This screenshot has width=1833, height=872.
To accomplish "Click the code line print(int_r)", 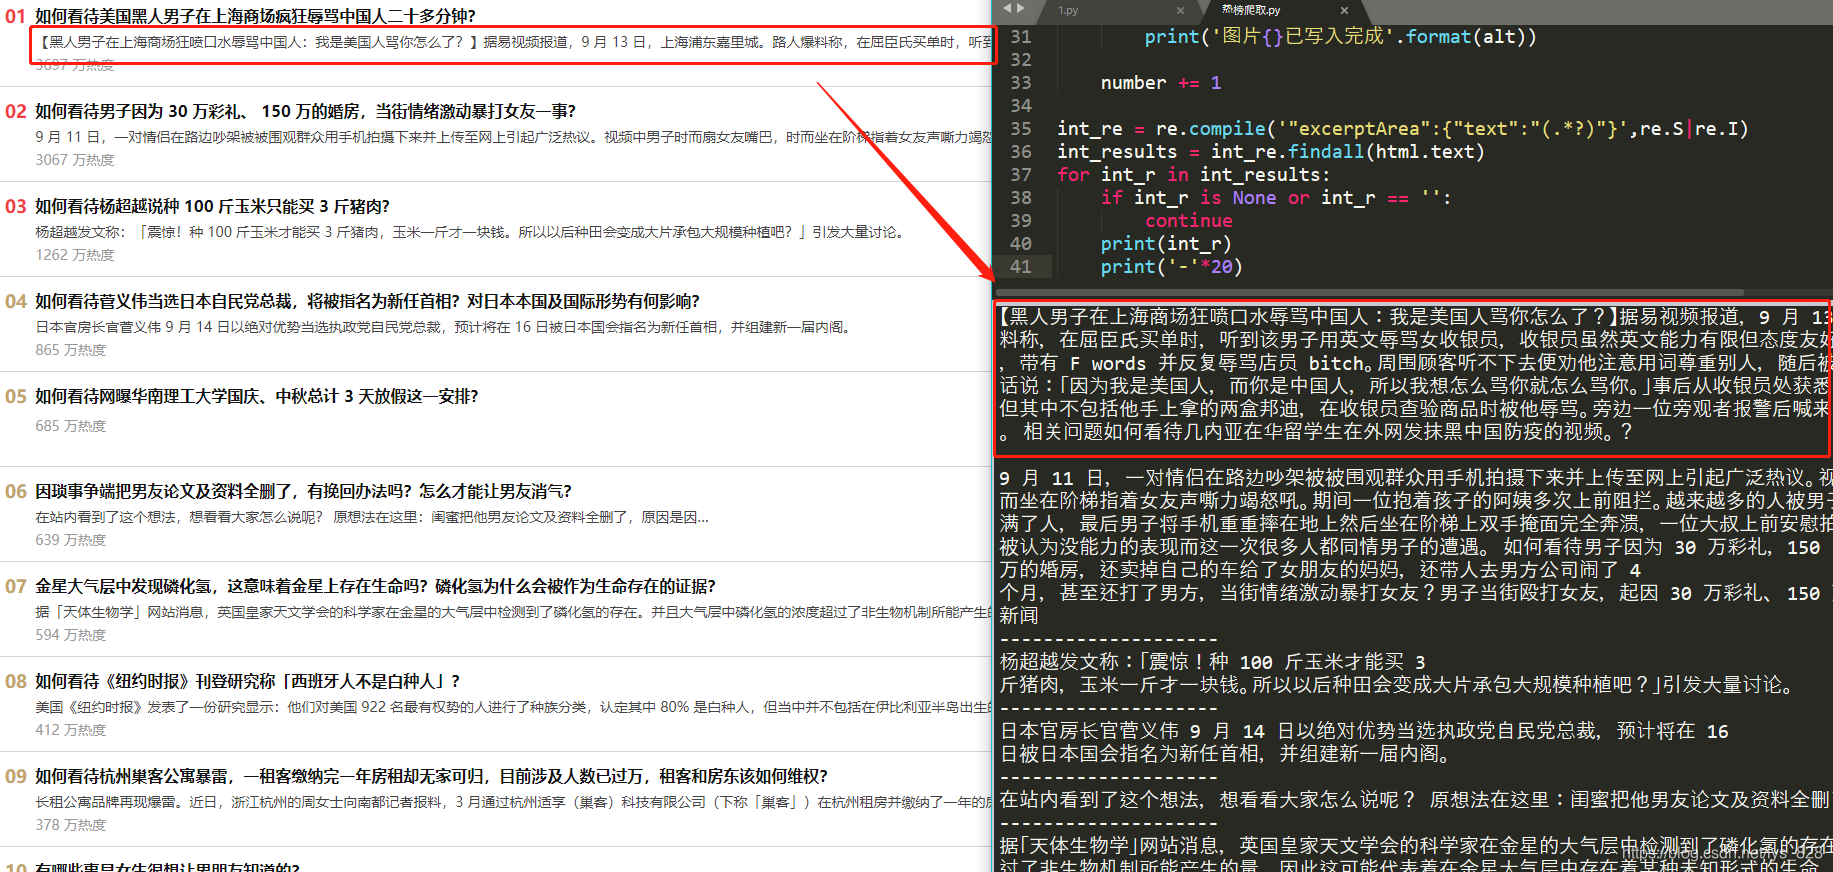I will pyautogui.click(x=1166, y=244).
